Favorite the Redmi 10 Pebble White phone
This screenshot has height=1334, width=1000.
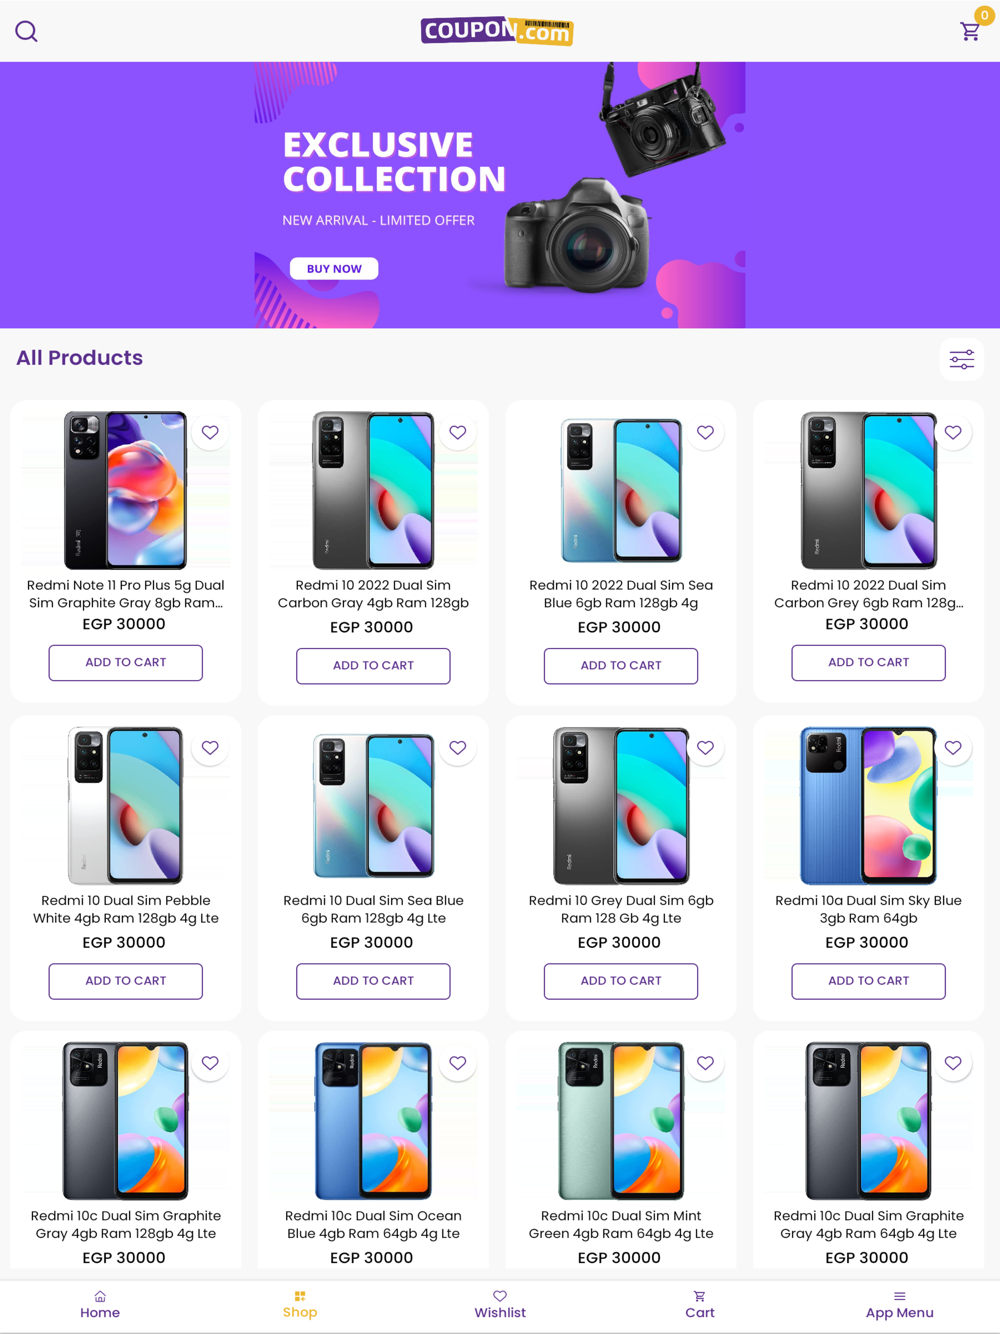[210, 748]
